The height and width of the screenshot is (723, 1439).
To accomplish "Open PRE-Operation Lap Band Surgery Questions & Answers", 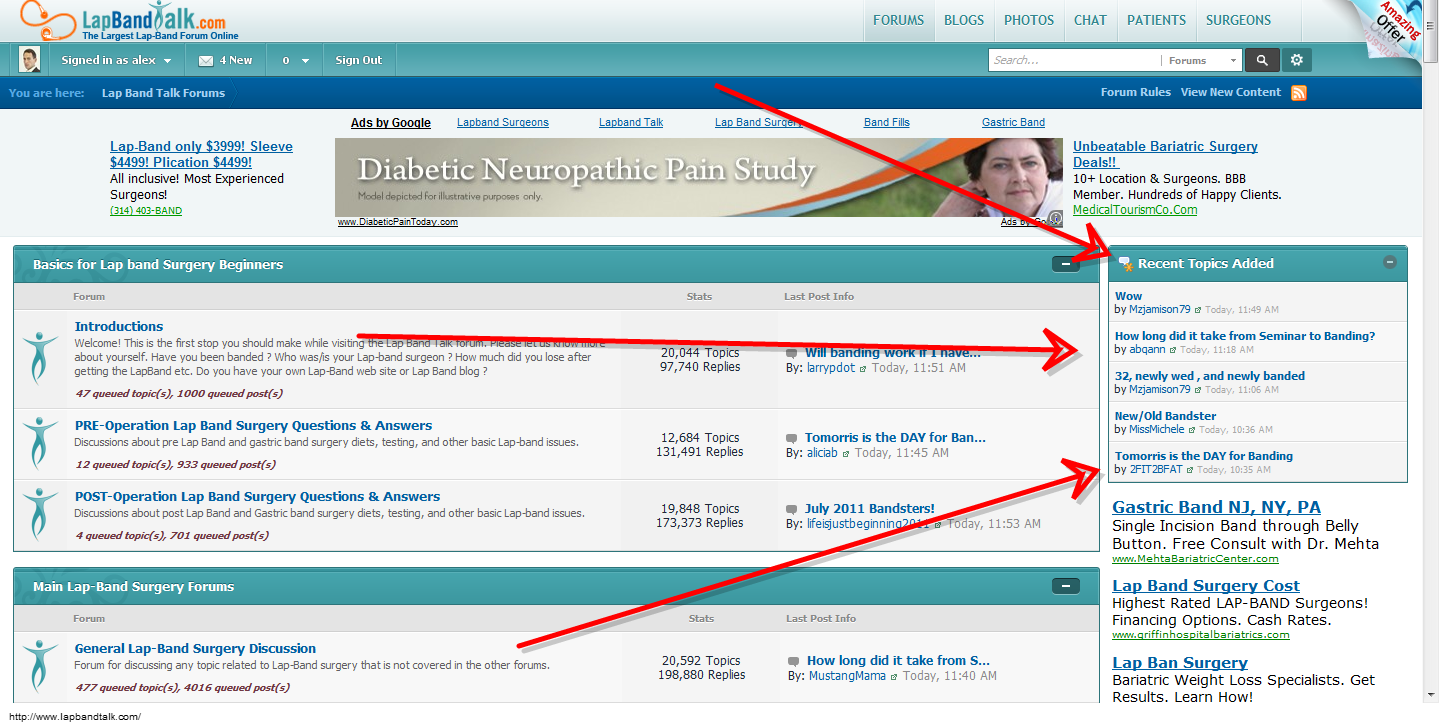I will pos(254,425).
